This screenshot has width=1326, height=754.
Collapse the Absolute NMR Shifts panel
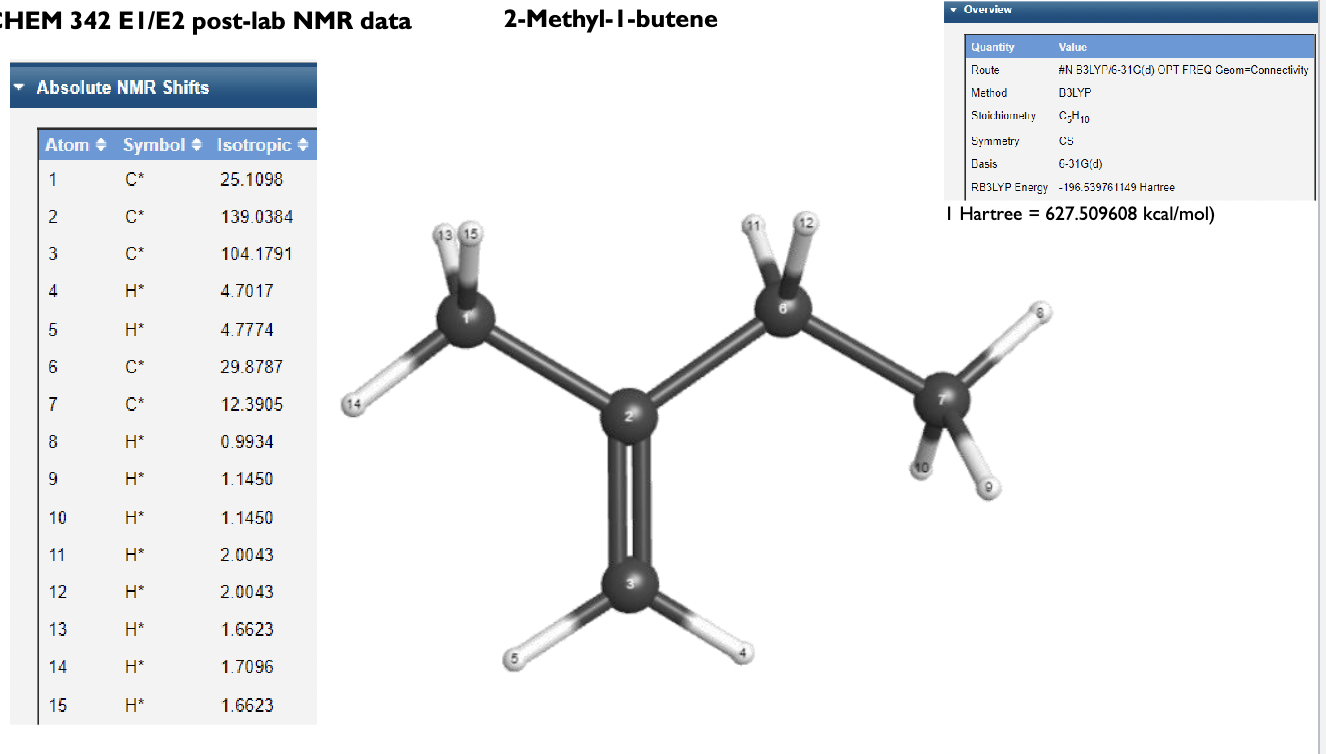(x=21, y=88)
